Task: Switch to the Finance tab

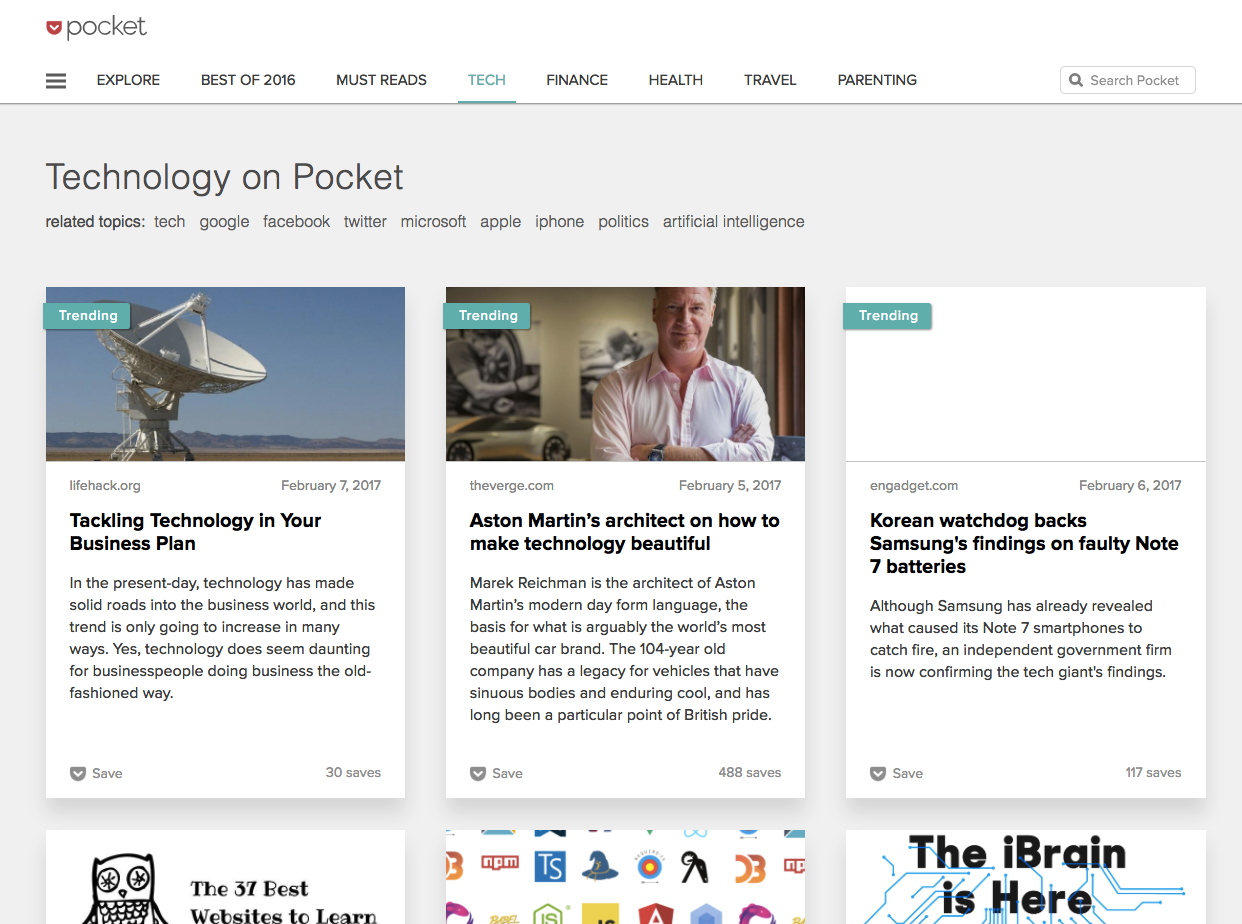Action: click(577, 80)
